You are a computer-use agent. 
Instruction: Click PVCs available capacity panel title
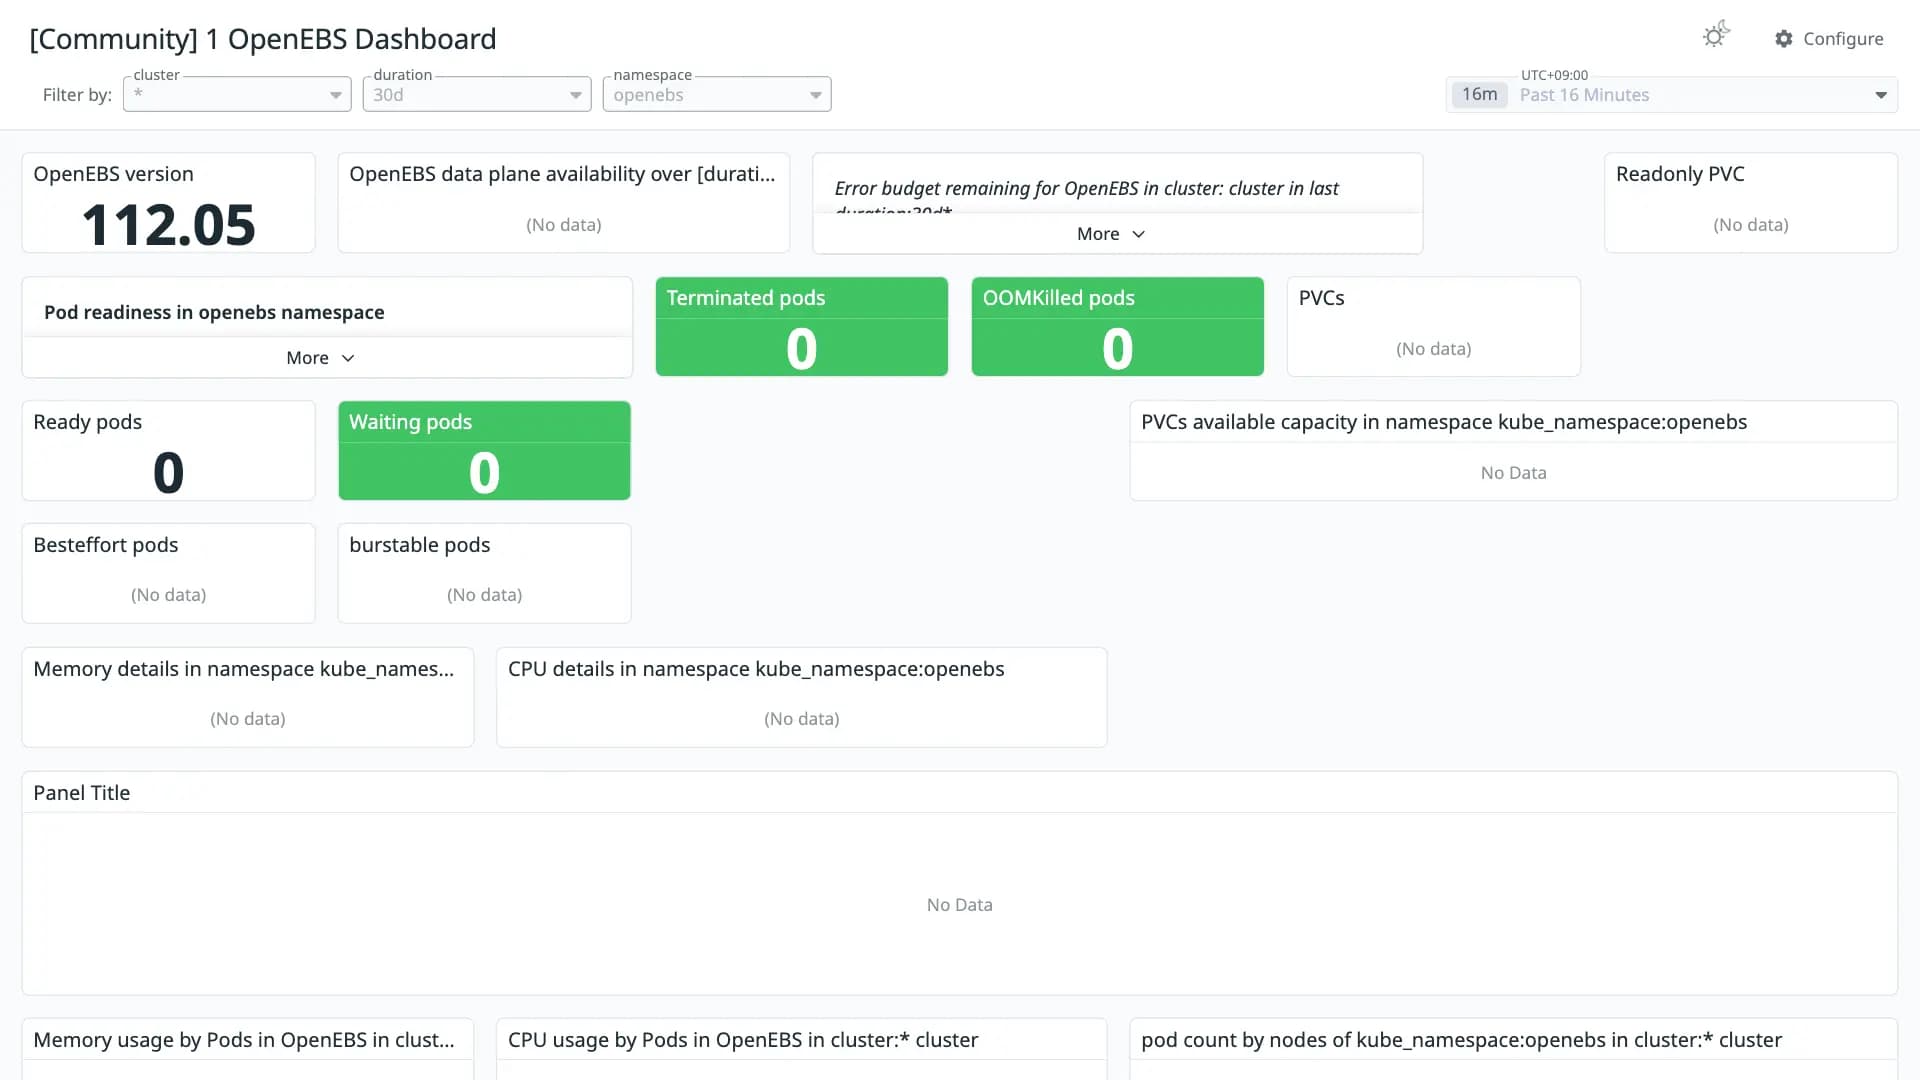click(x=1443, y=422)
